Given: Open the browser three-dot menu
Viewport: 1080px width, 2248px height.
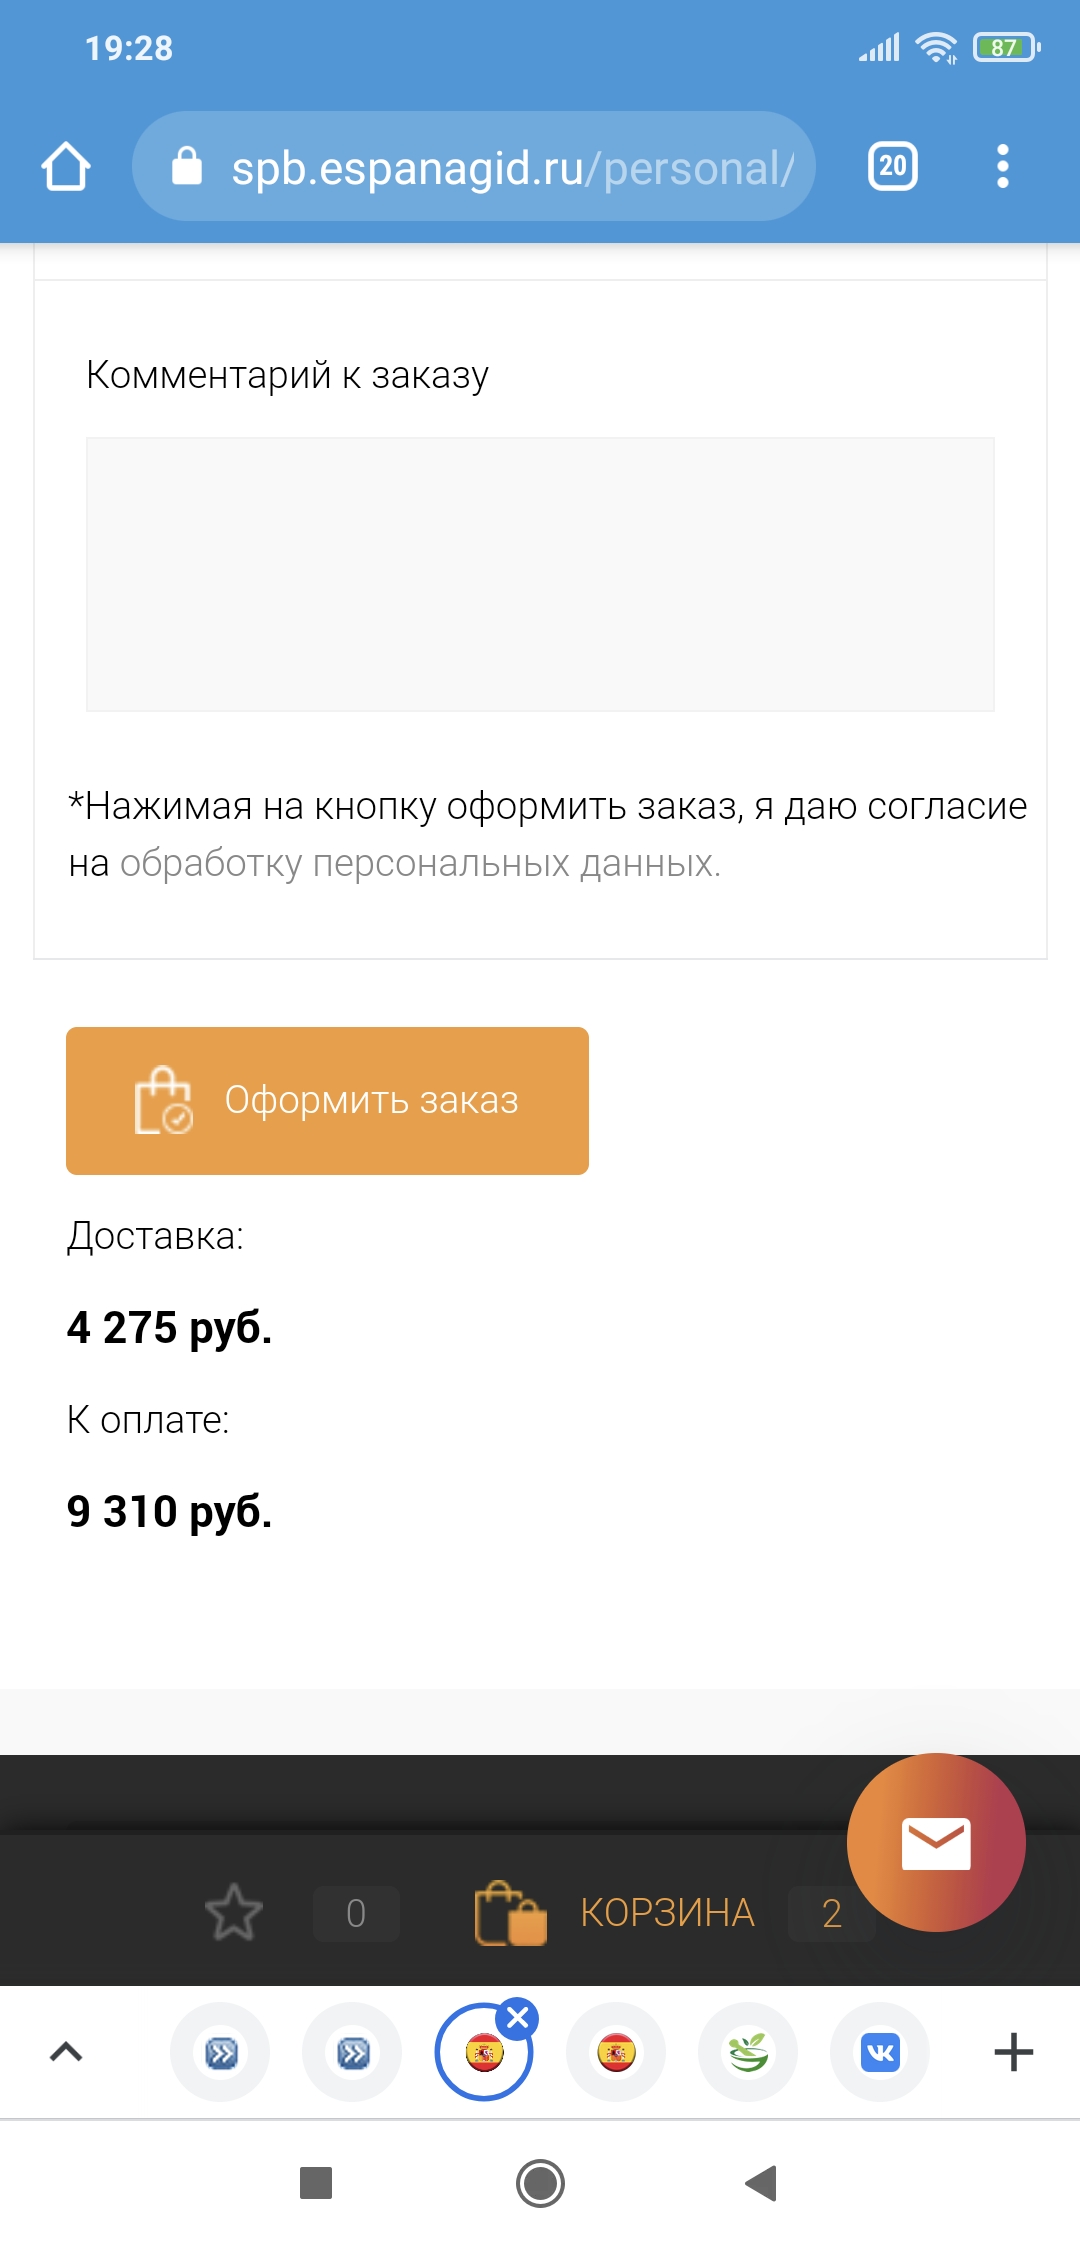Looking at the screenshot, I should pos(1002,166).
